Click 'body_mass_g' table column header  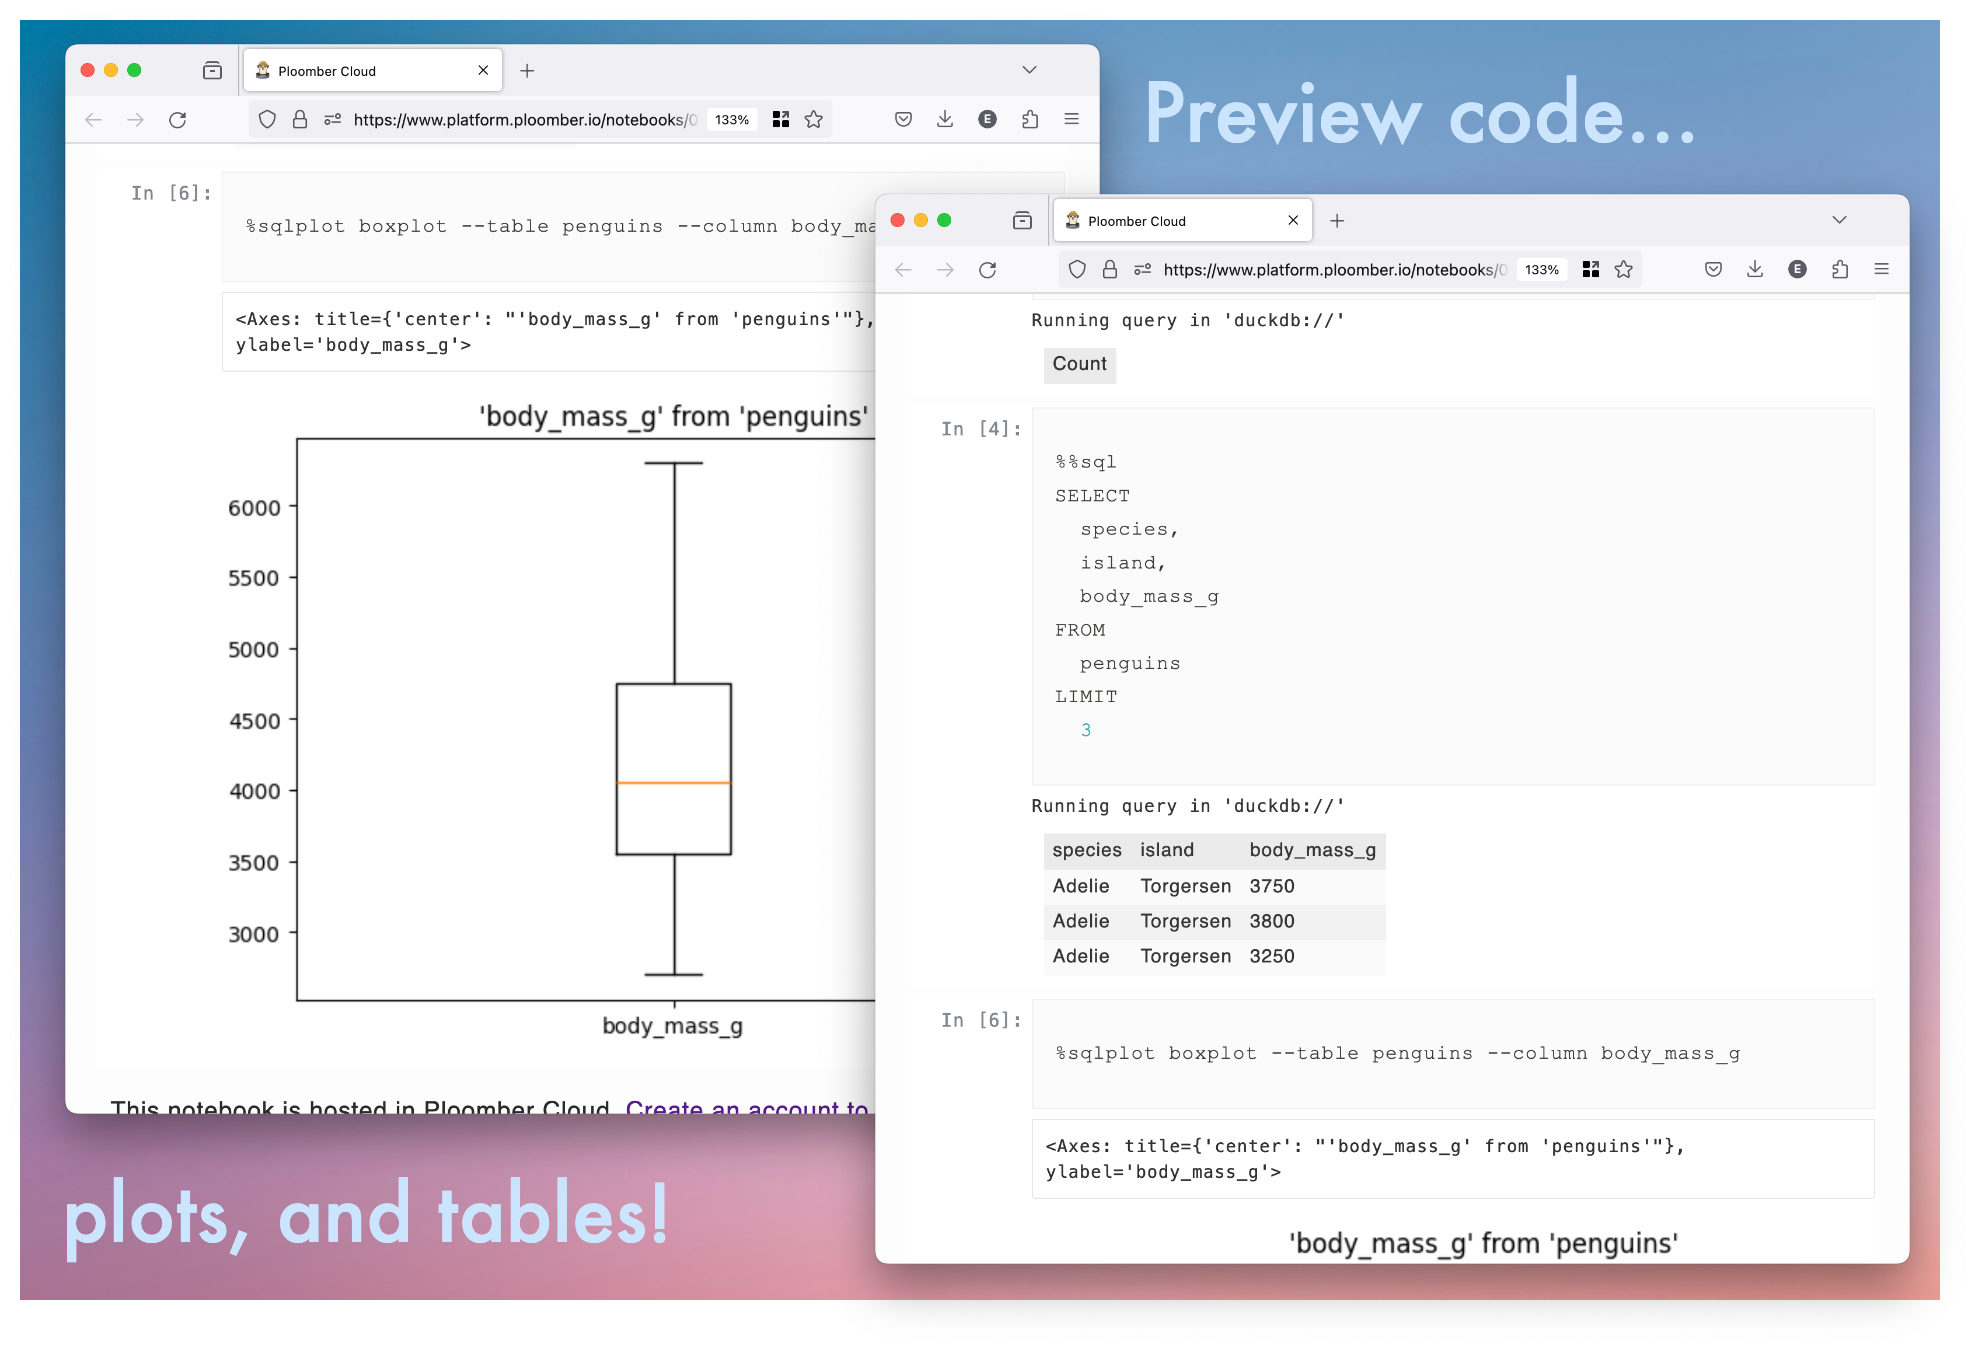click(1312, 850)
